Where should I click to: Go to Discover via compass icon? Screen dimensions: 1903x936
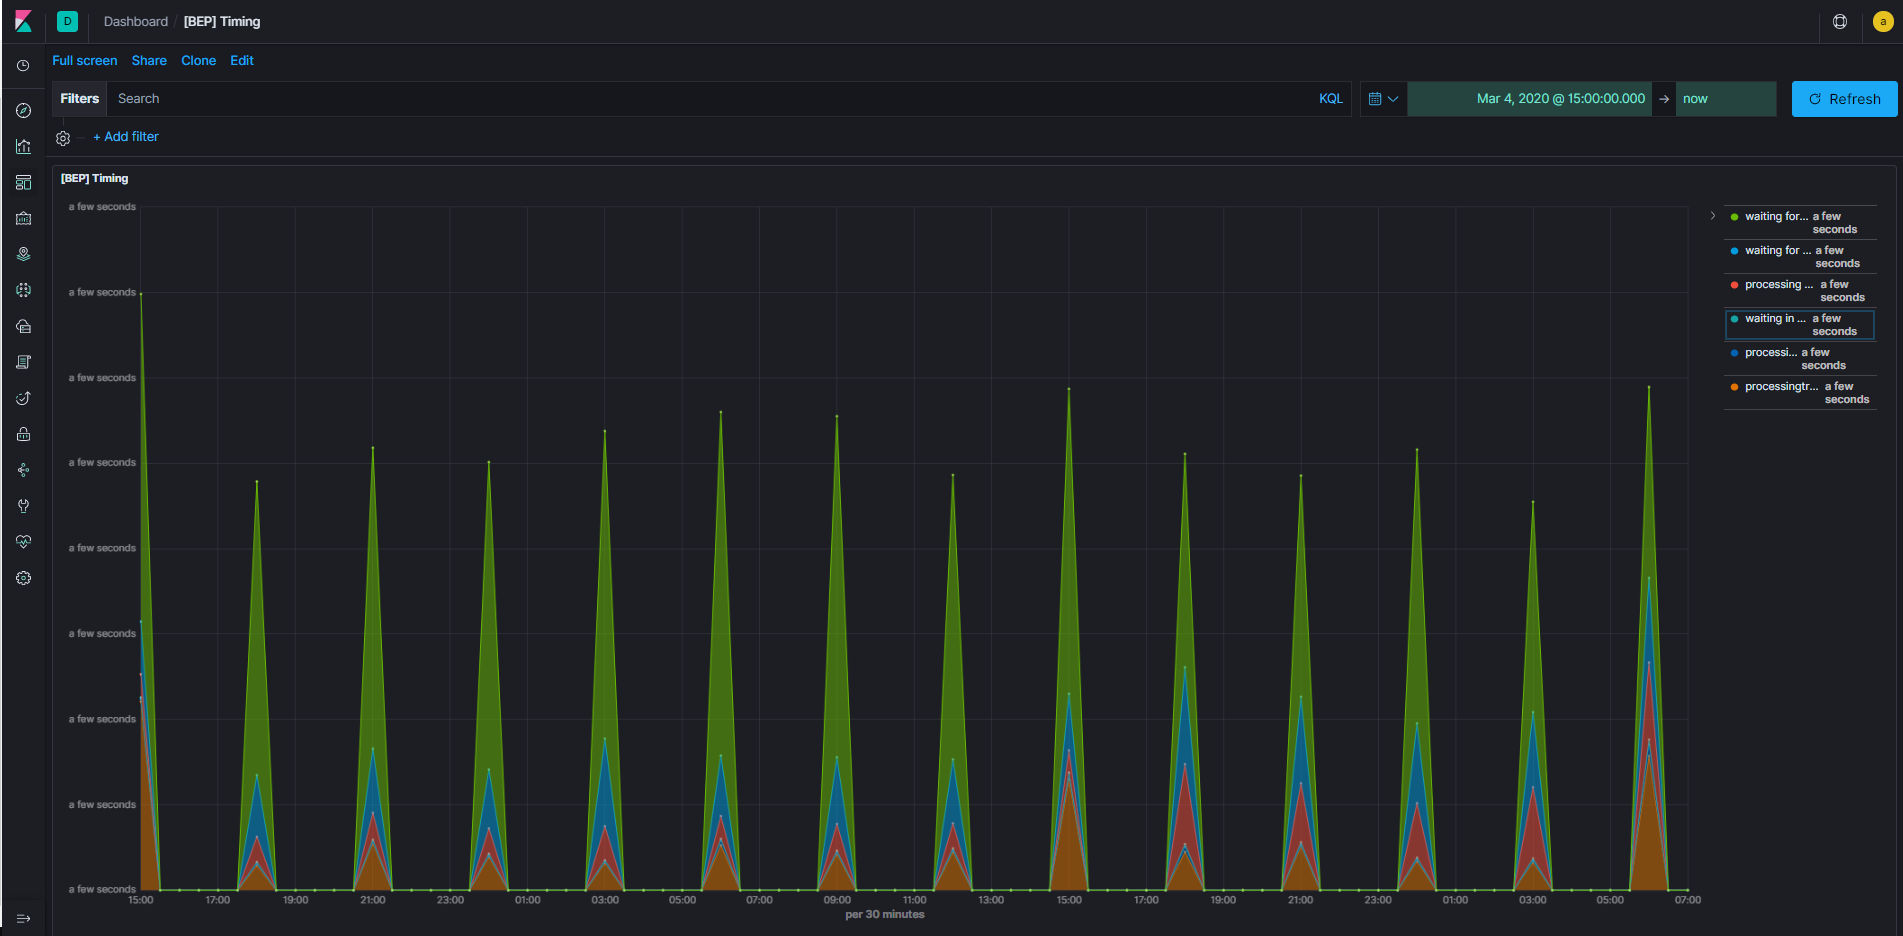[x=23, y=110]
